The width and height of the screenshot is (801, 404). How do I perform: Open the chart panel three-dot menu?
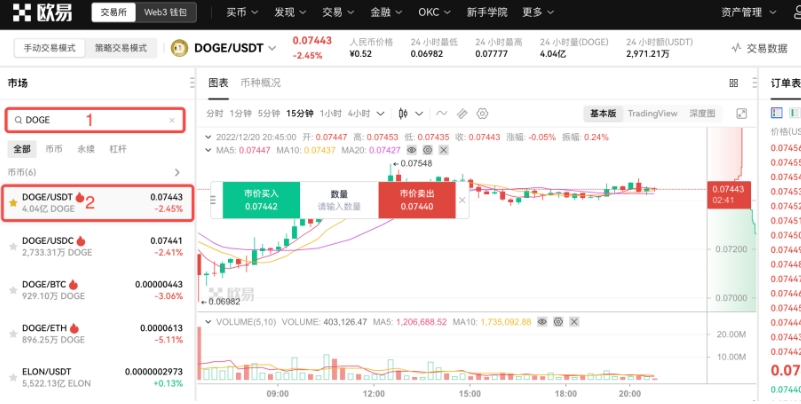754,83
